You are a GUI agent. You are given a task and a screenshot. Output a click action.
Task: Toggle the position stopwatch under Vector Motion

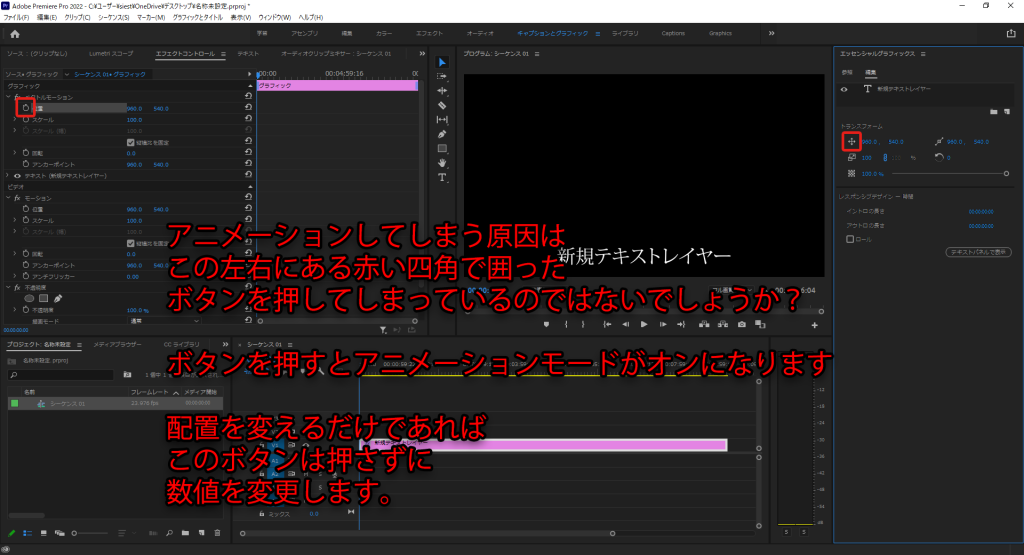[27, 107]
